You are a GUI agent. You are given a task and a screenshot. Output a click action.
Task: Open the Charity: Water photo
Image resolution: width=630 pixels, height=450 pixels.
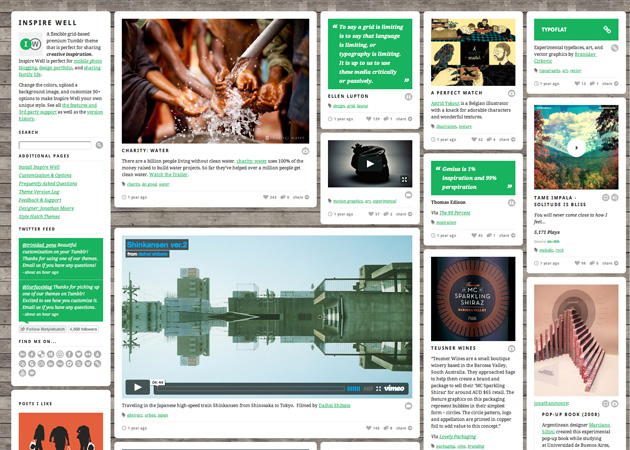click(x=215, y=80)
